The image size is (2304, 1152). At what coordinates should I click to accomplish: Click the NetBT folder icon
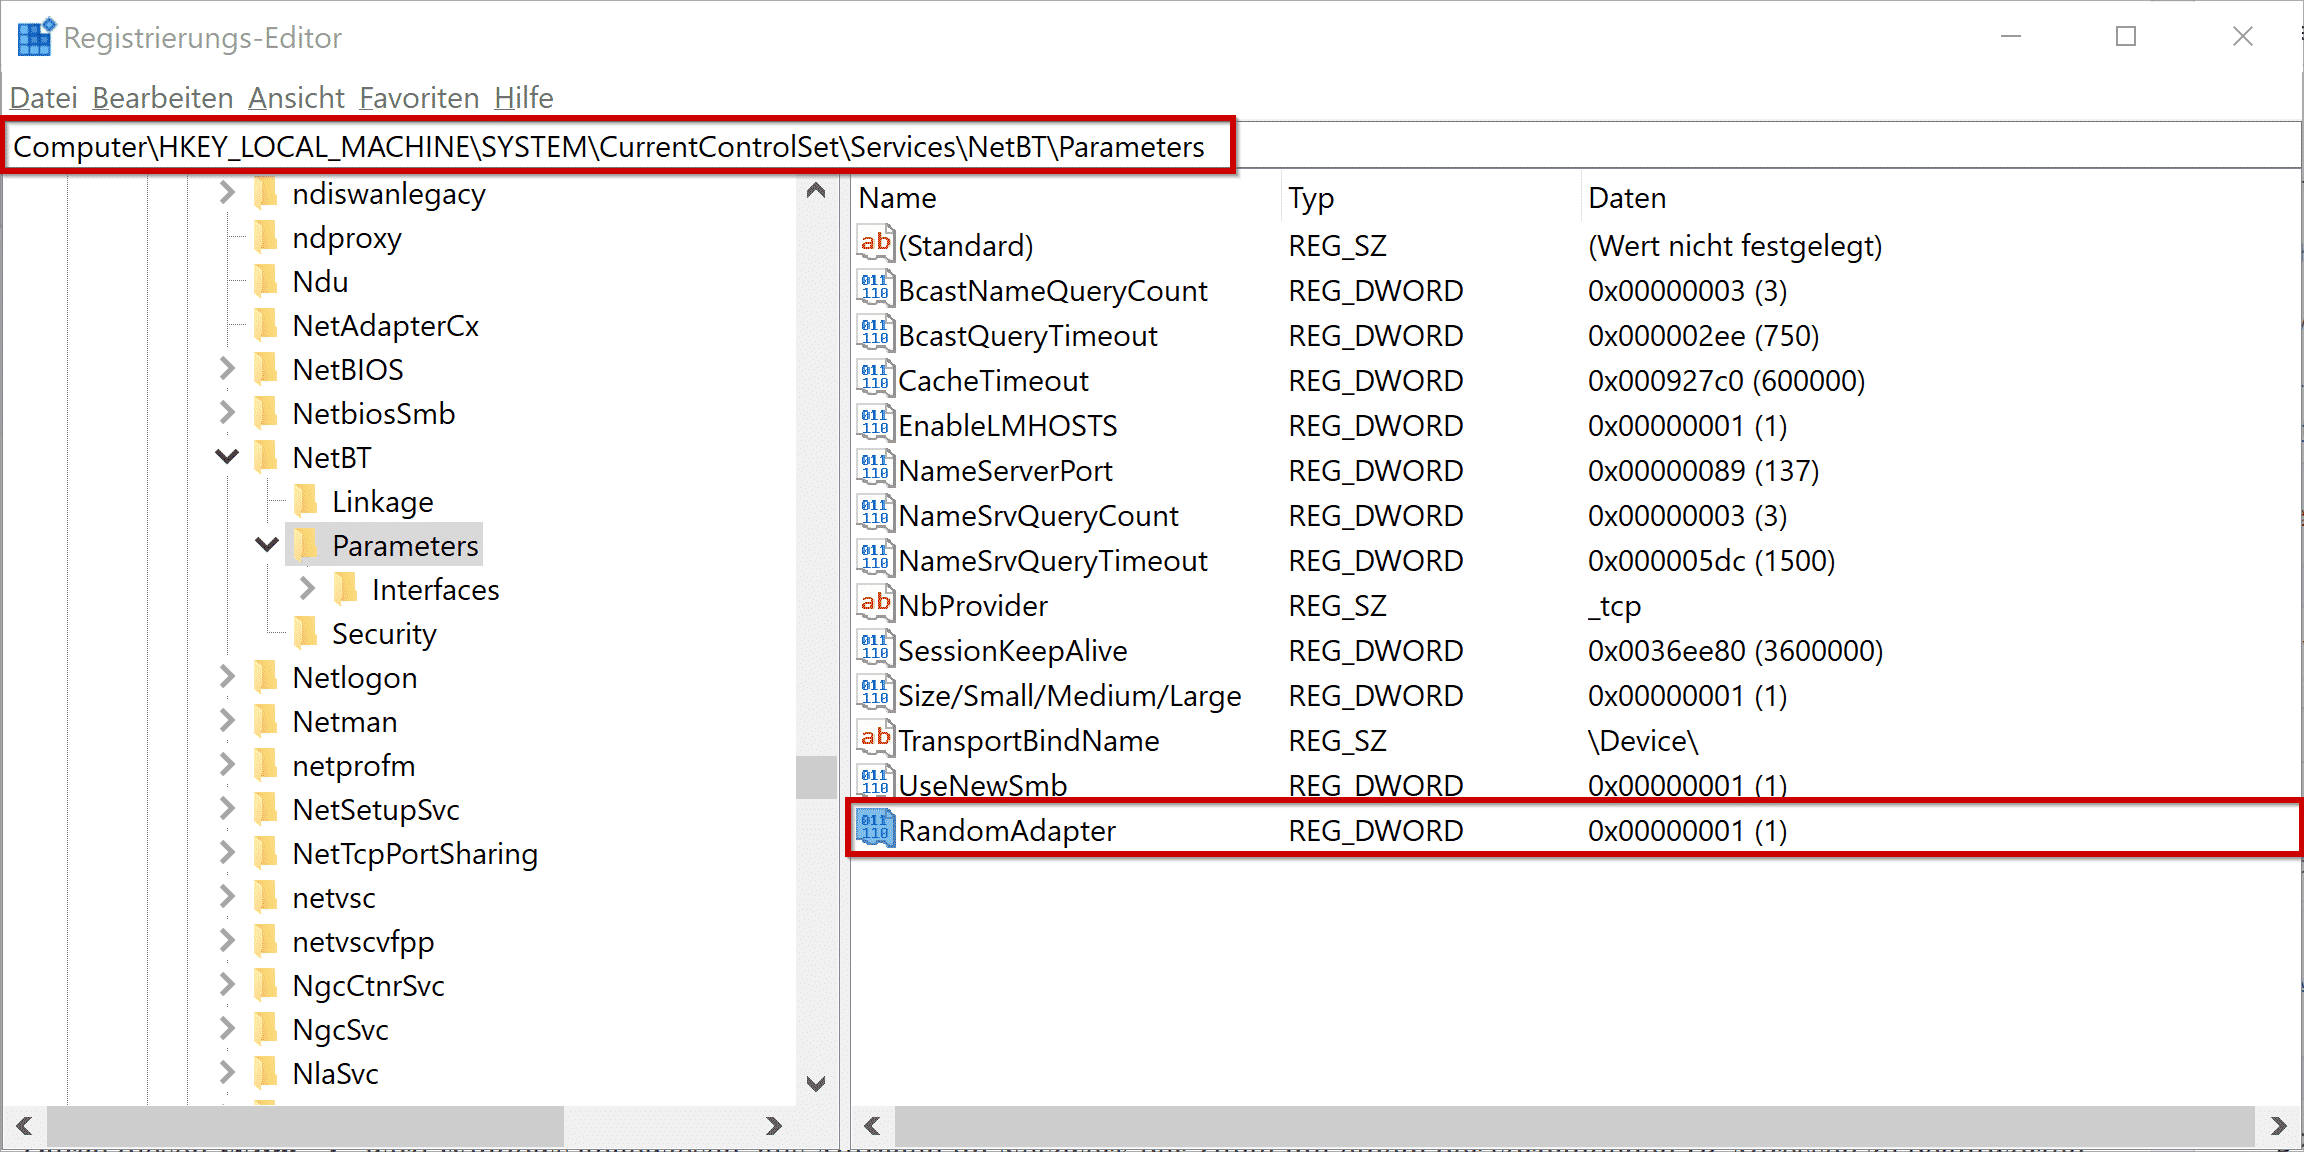click(265, 457)
